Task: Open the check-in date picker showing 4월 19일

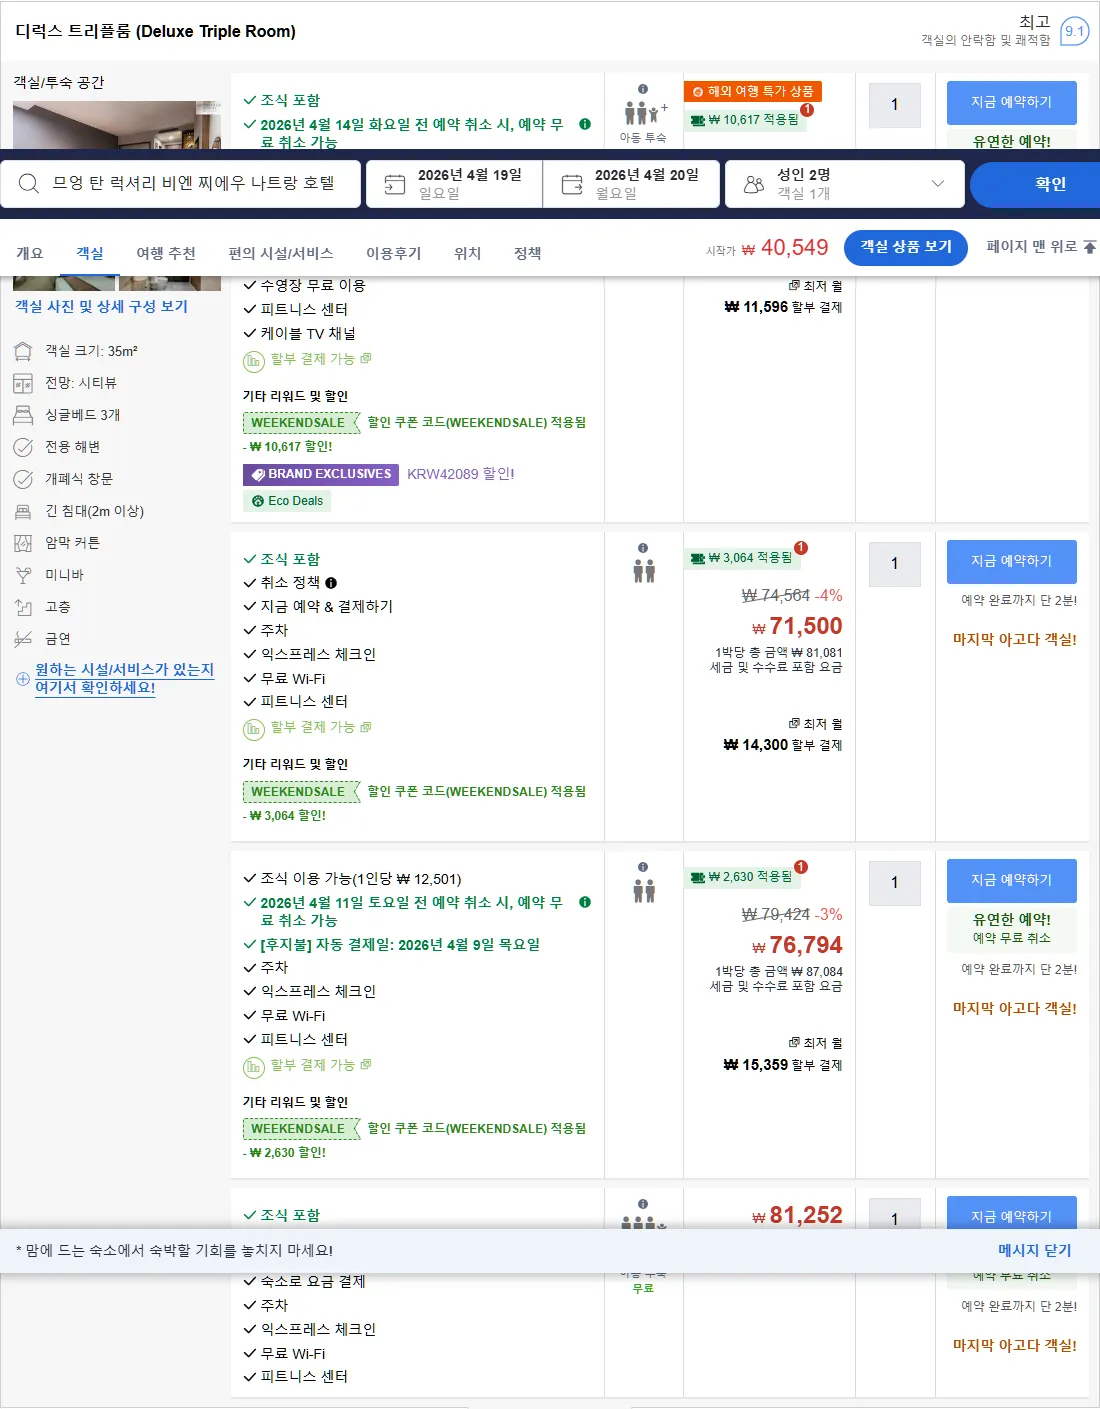Action: point(455,184)
